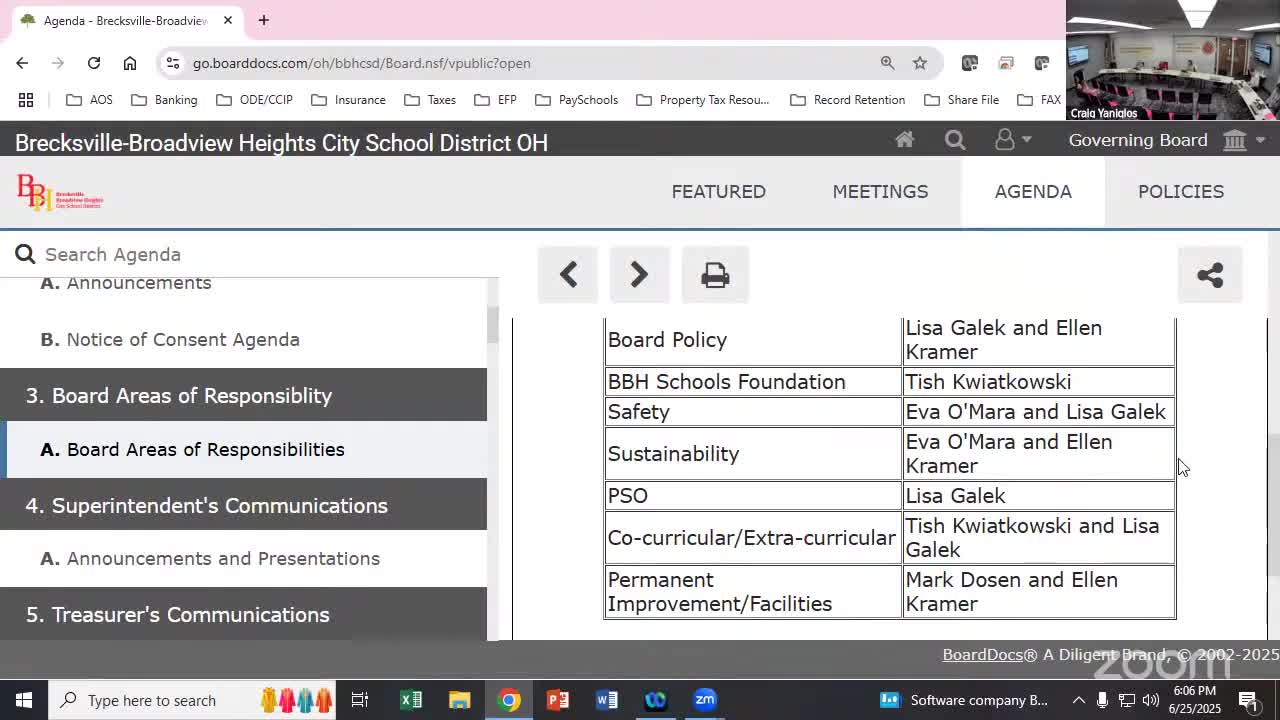Screen dimensions: 1280x720
Task: Show hidden icons via taskbar chevron
Action: coord(1079,700)
